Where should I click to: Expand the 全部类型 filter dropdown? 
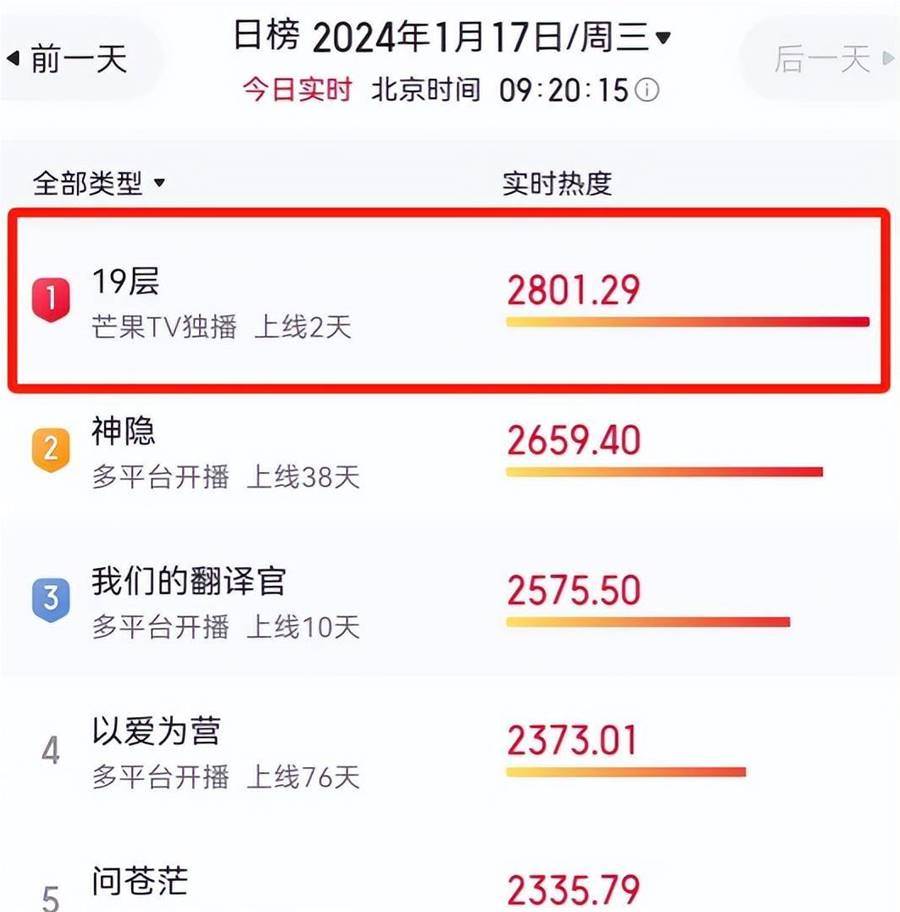[99, 183]
